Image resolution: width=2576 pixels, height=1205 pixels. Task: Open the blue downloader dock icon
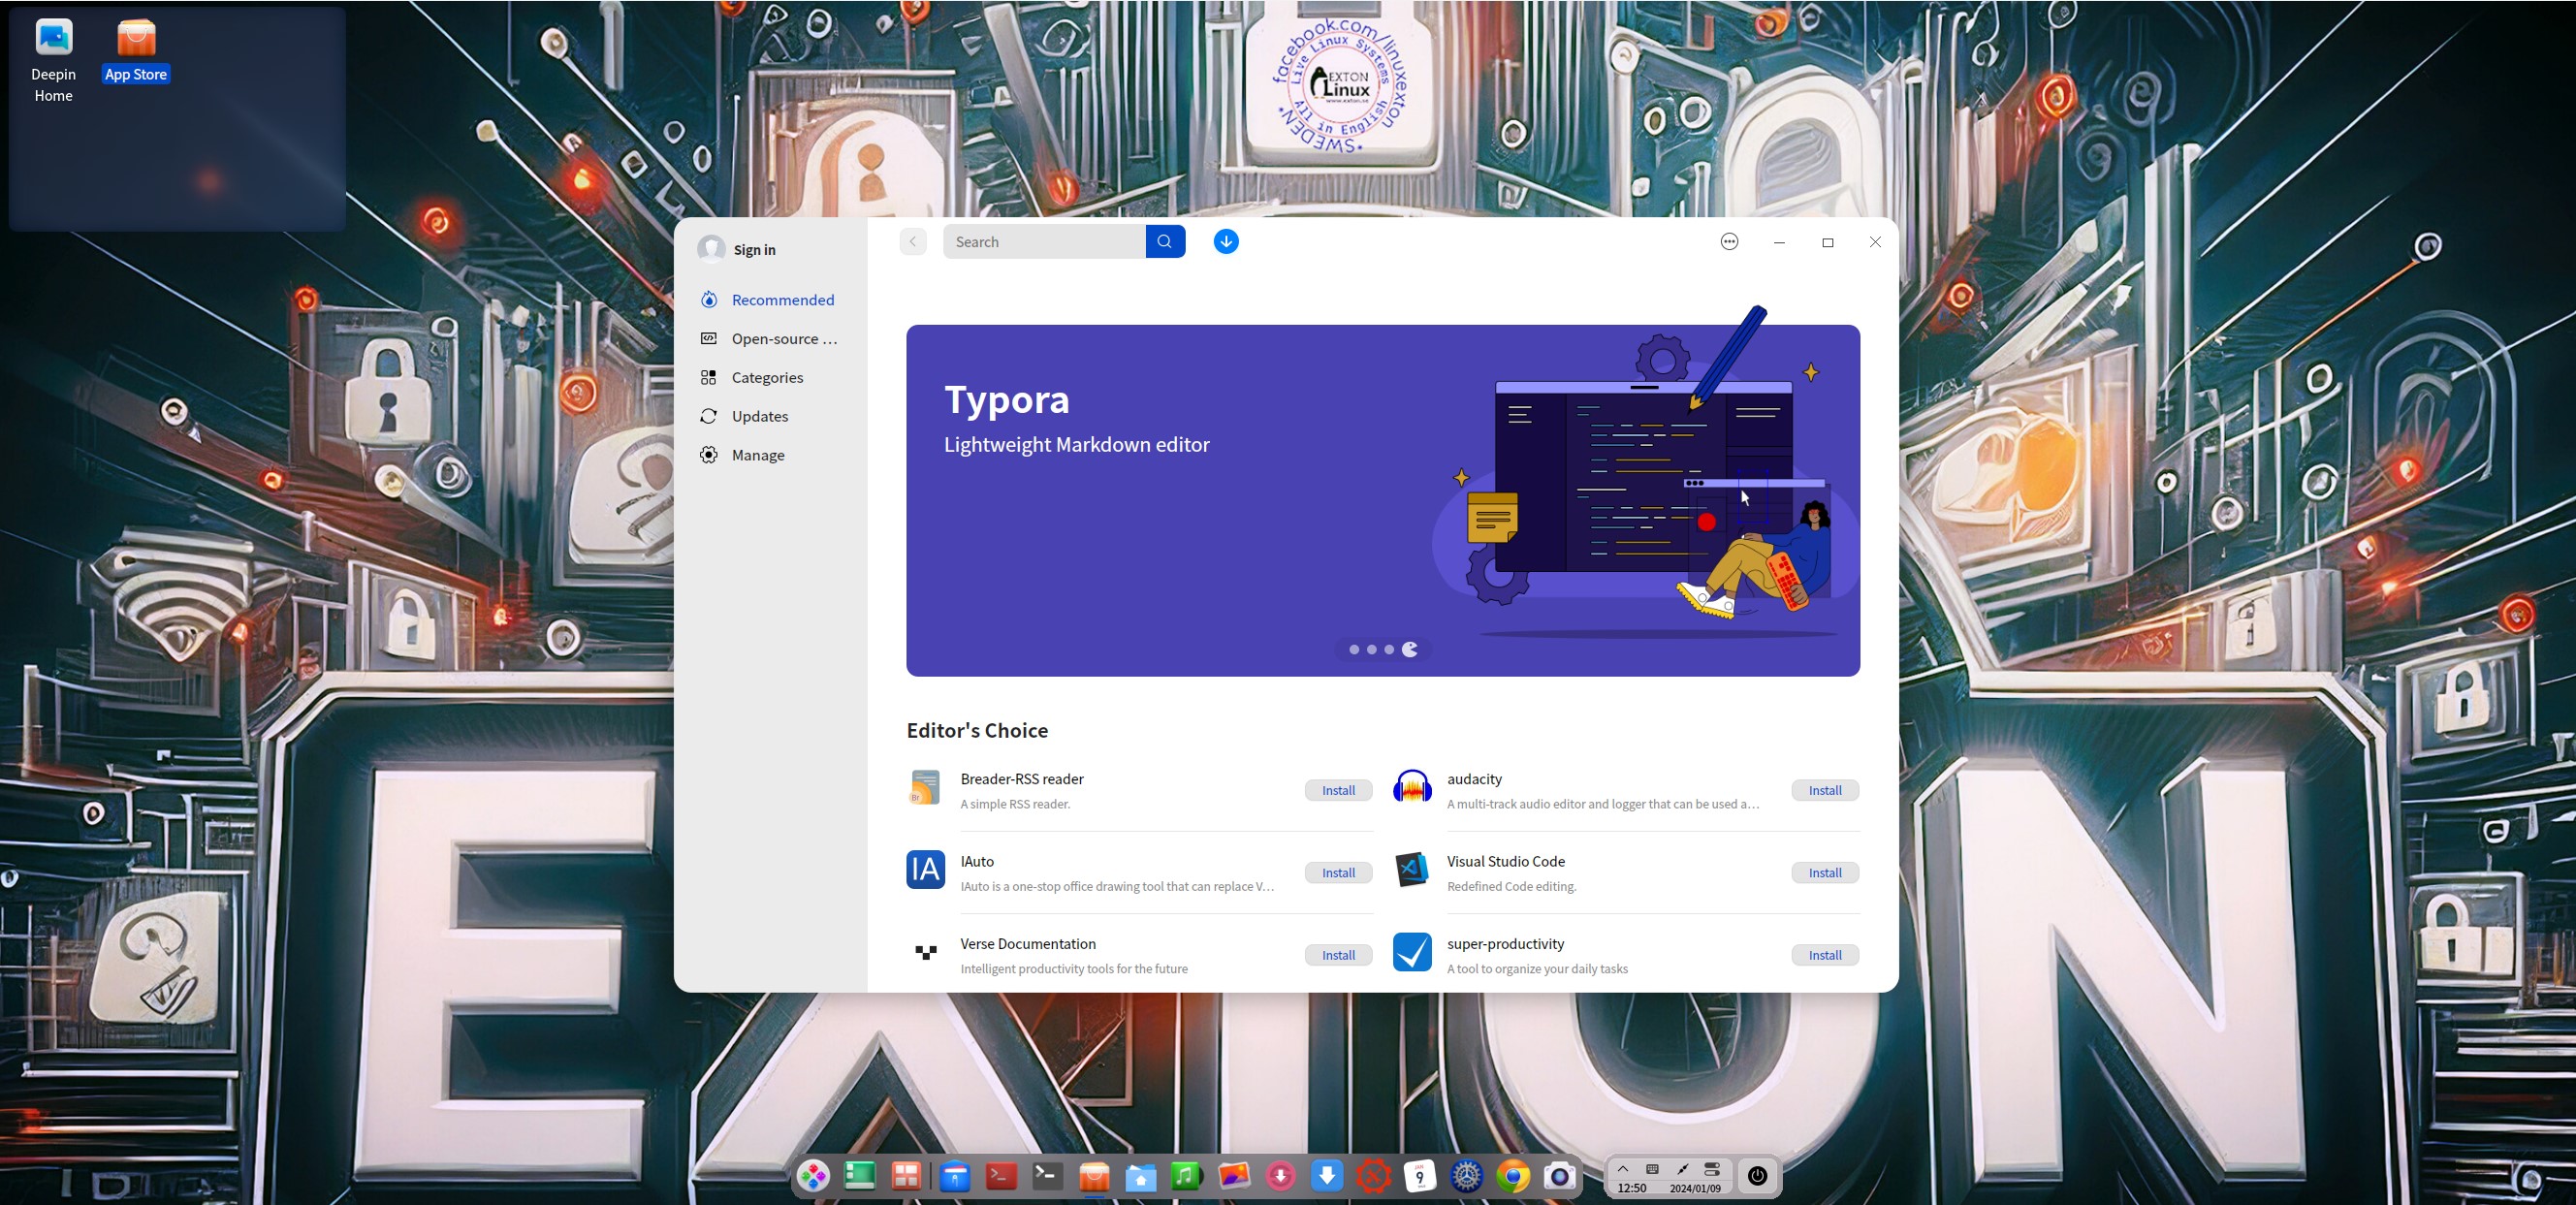coord(1327,1176)
